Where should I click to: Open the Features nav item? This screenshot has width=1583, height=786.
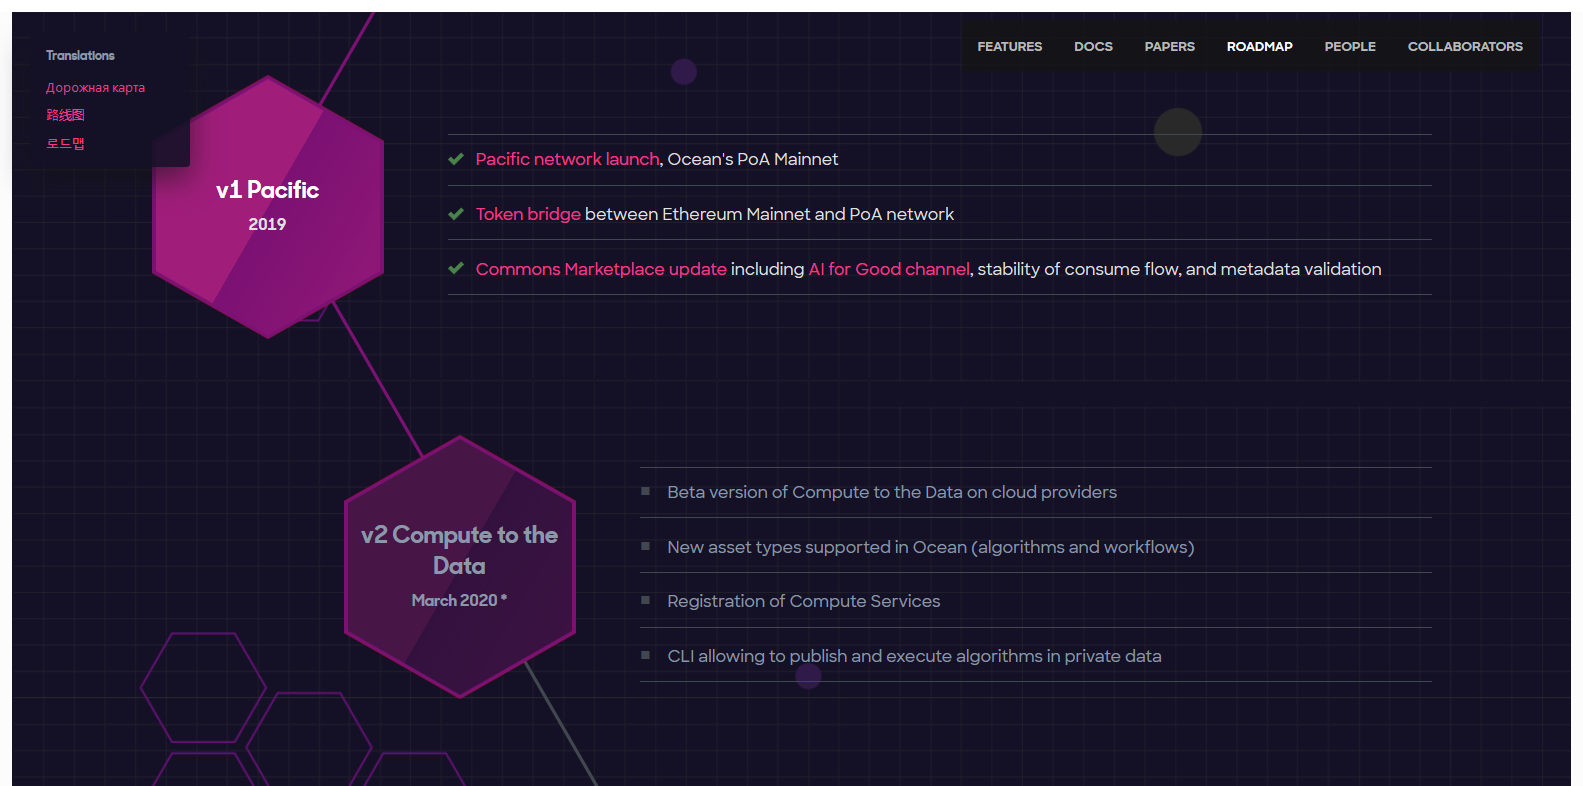tap(1009, 47)
